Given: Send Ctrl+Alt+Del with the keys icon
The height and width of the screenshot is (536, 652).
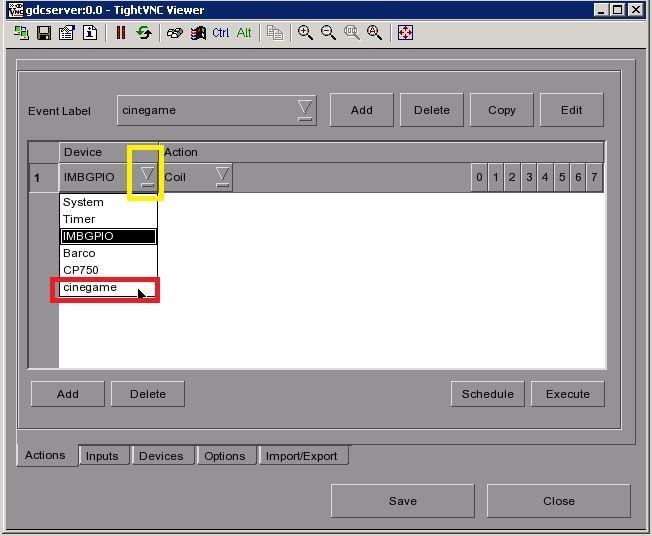Looking at the screenshot, I should pyautogui.click(x=175, y=33).
